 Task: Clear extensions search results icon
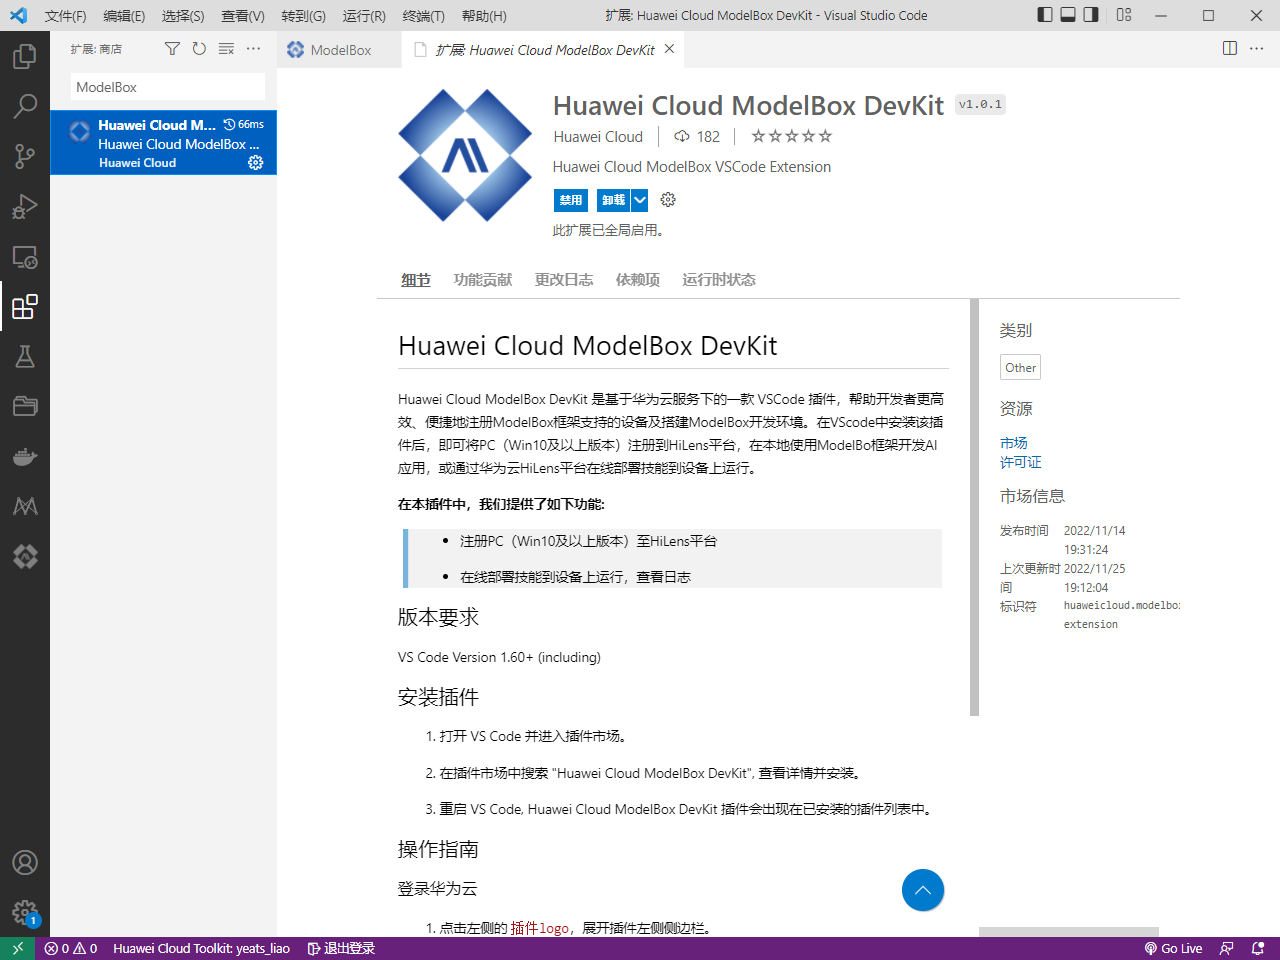point(226,49)
